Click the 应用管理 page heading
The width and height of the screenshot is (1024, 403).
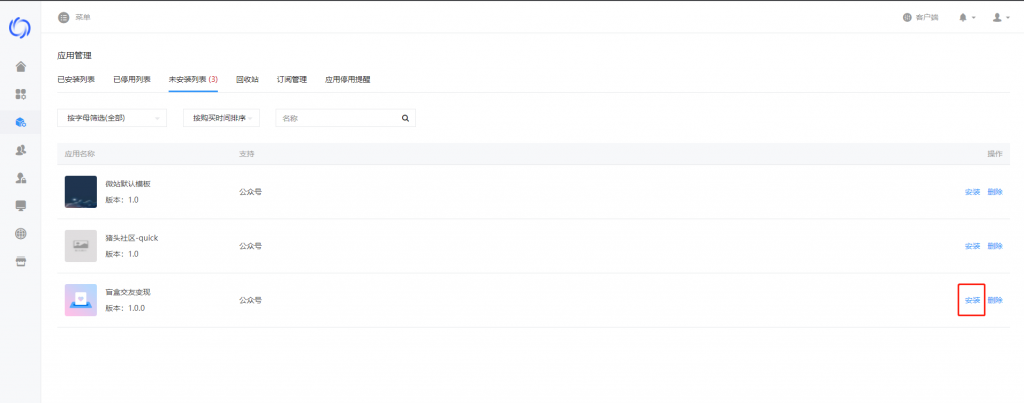74,56
